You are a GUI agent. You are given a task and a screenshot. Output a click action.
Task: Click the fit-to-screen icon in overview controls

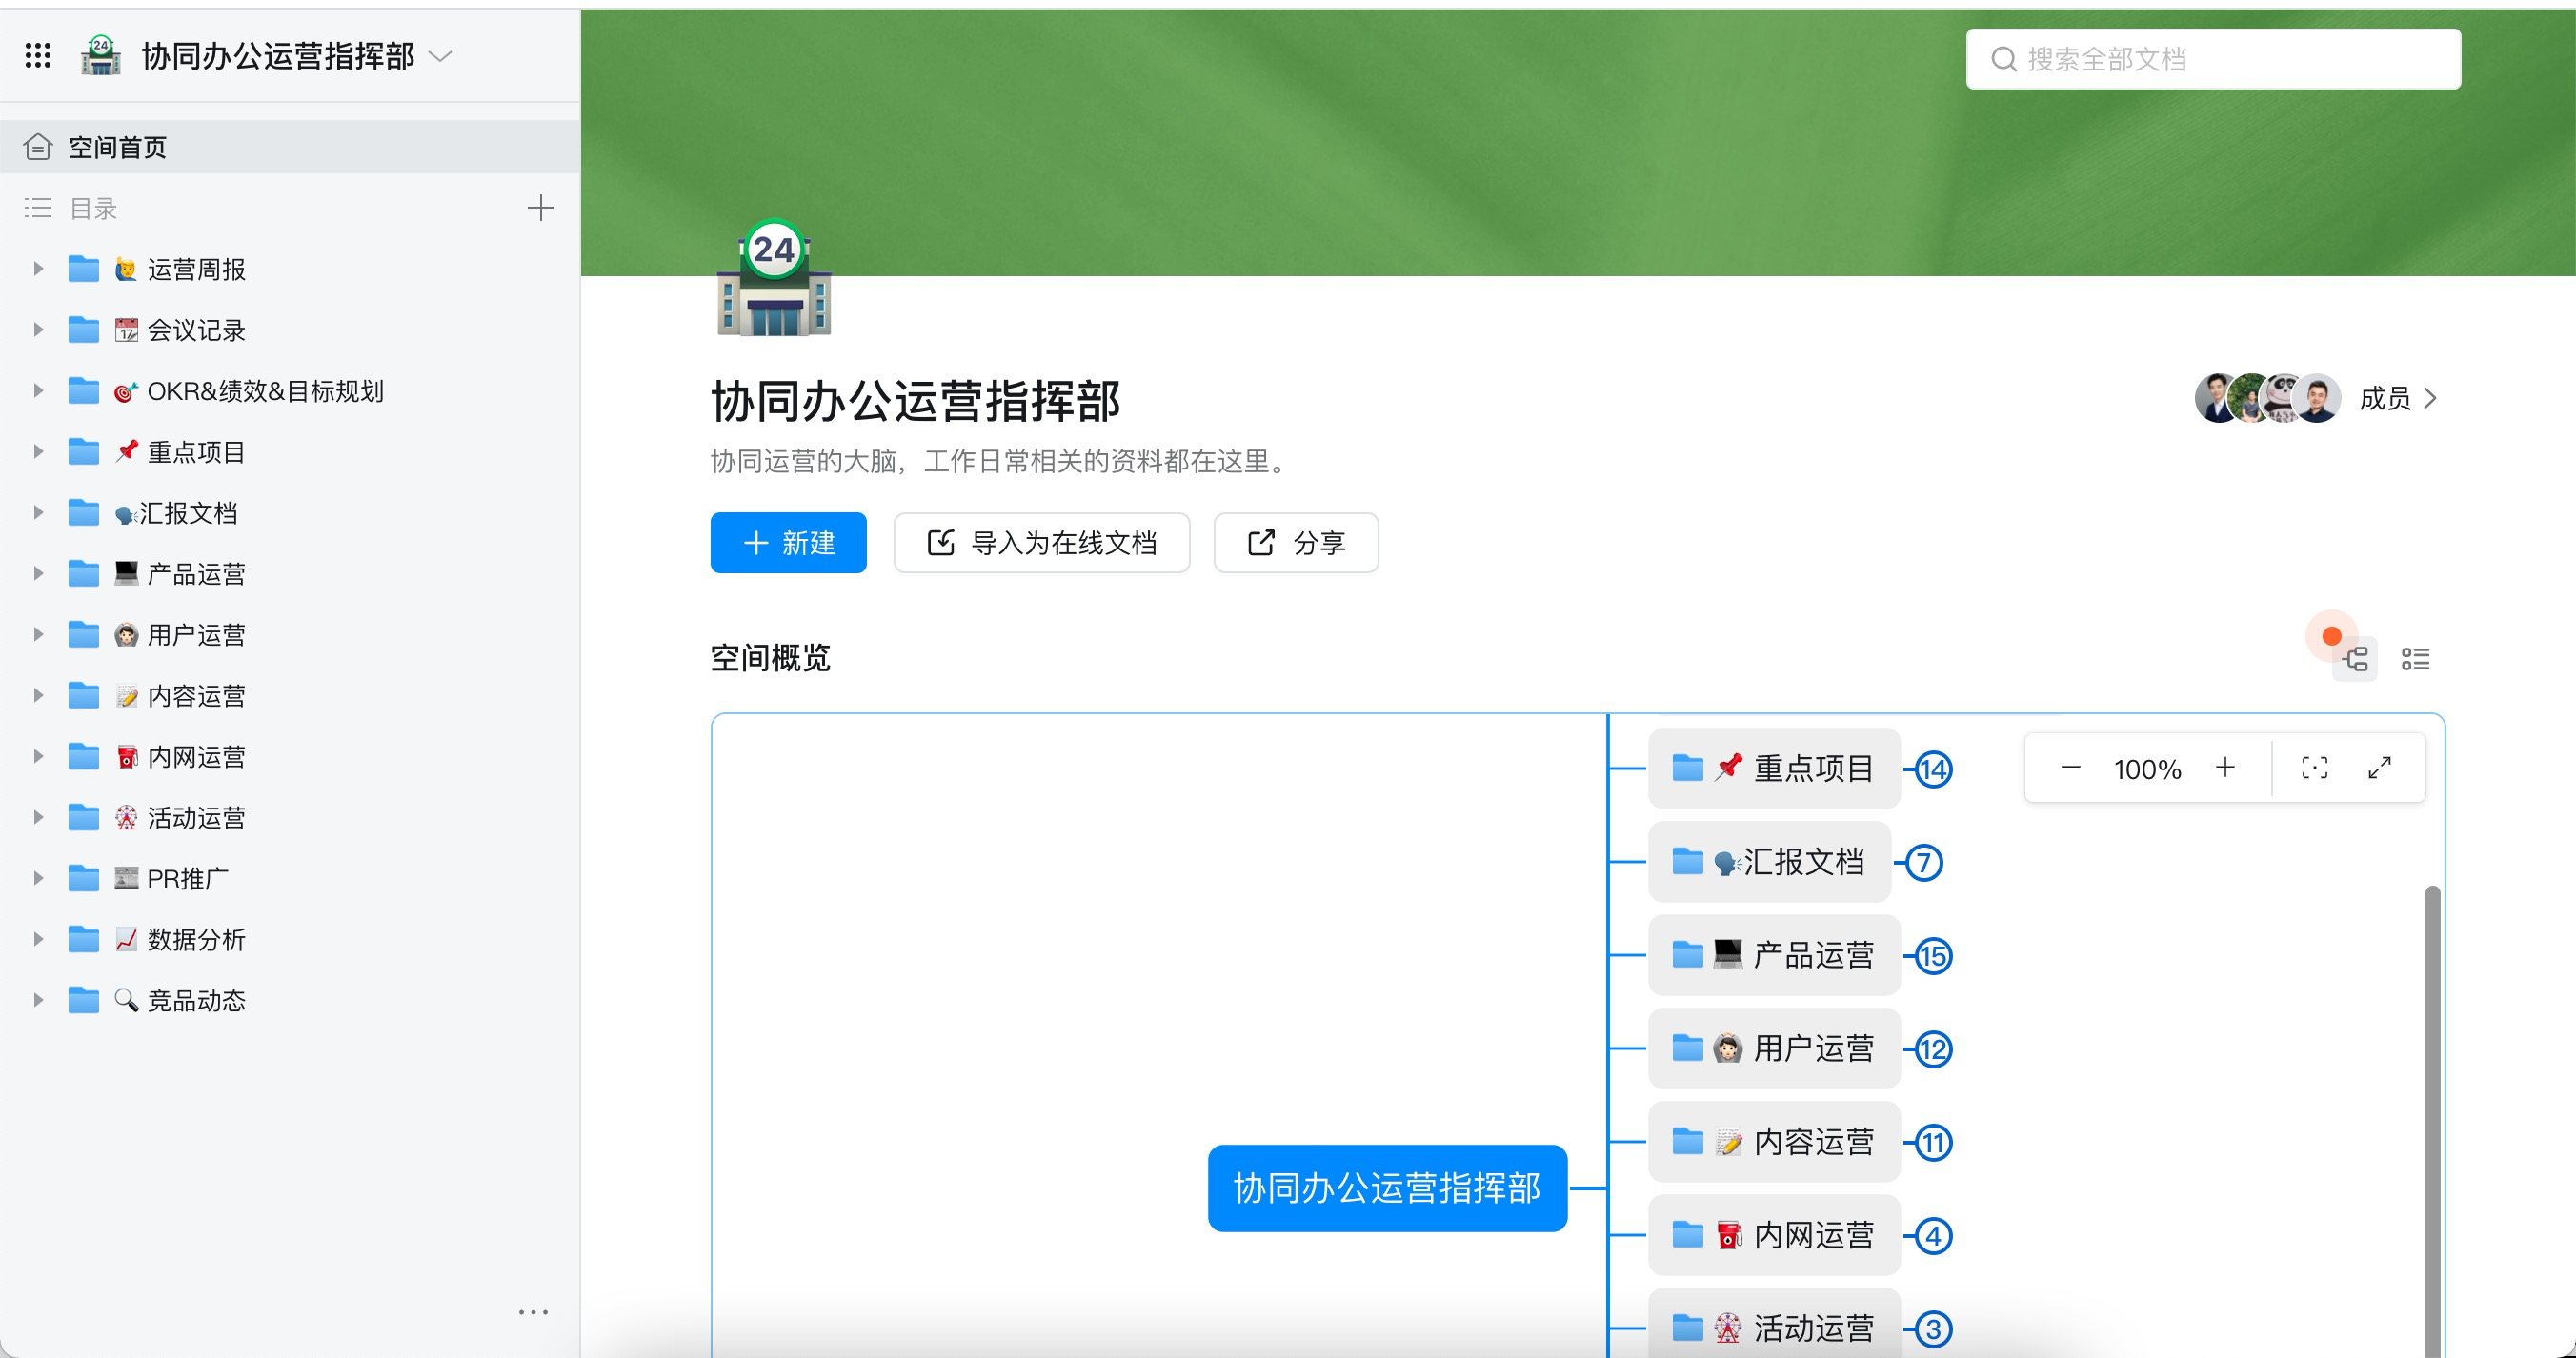2316,768
